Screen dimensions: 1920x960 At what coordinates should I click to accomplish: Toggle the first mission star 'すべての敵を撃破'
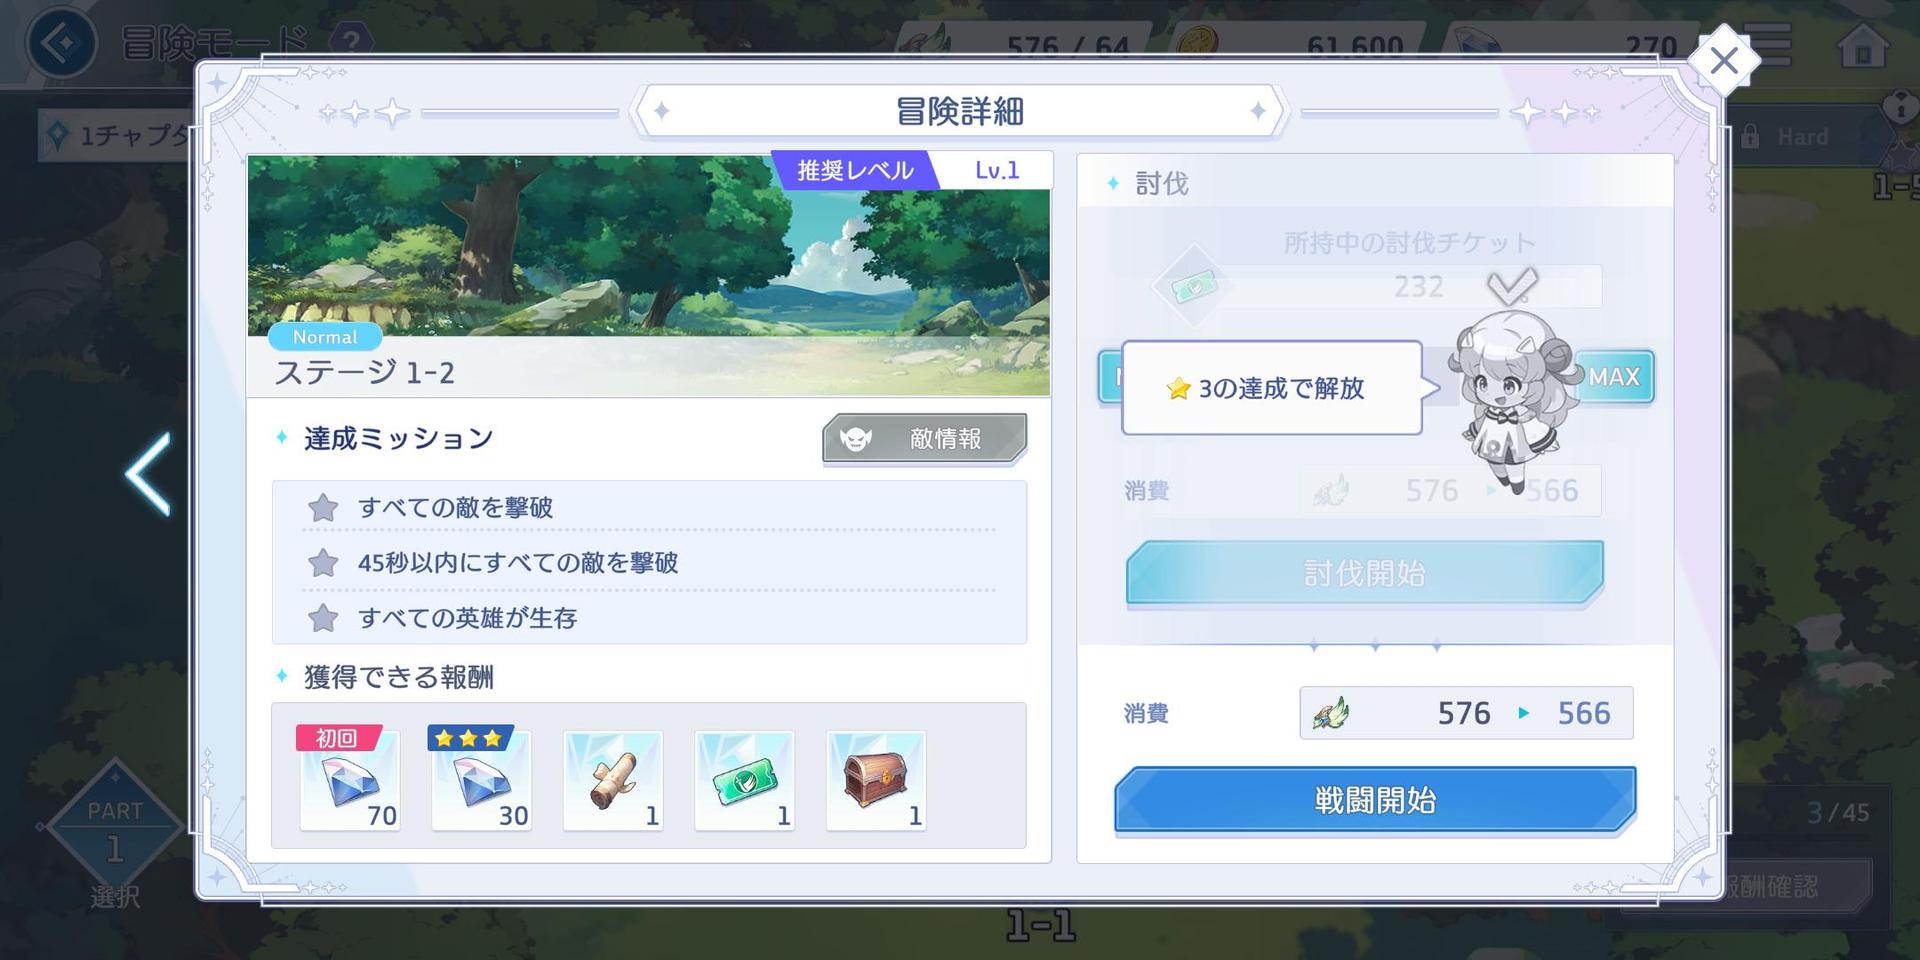point(323,508)
